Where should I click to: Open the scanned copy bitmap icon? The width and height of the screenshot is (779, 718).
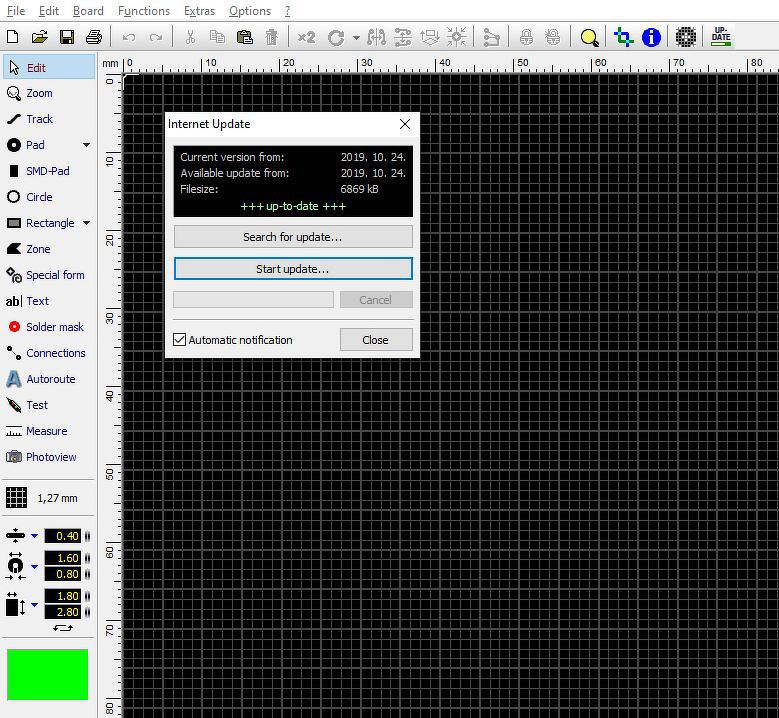(x=686, y=37)
